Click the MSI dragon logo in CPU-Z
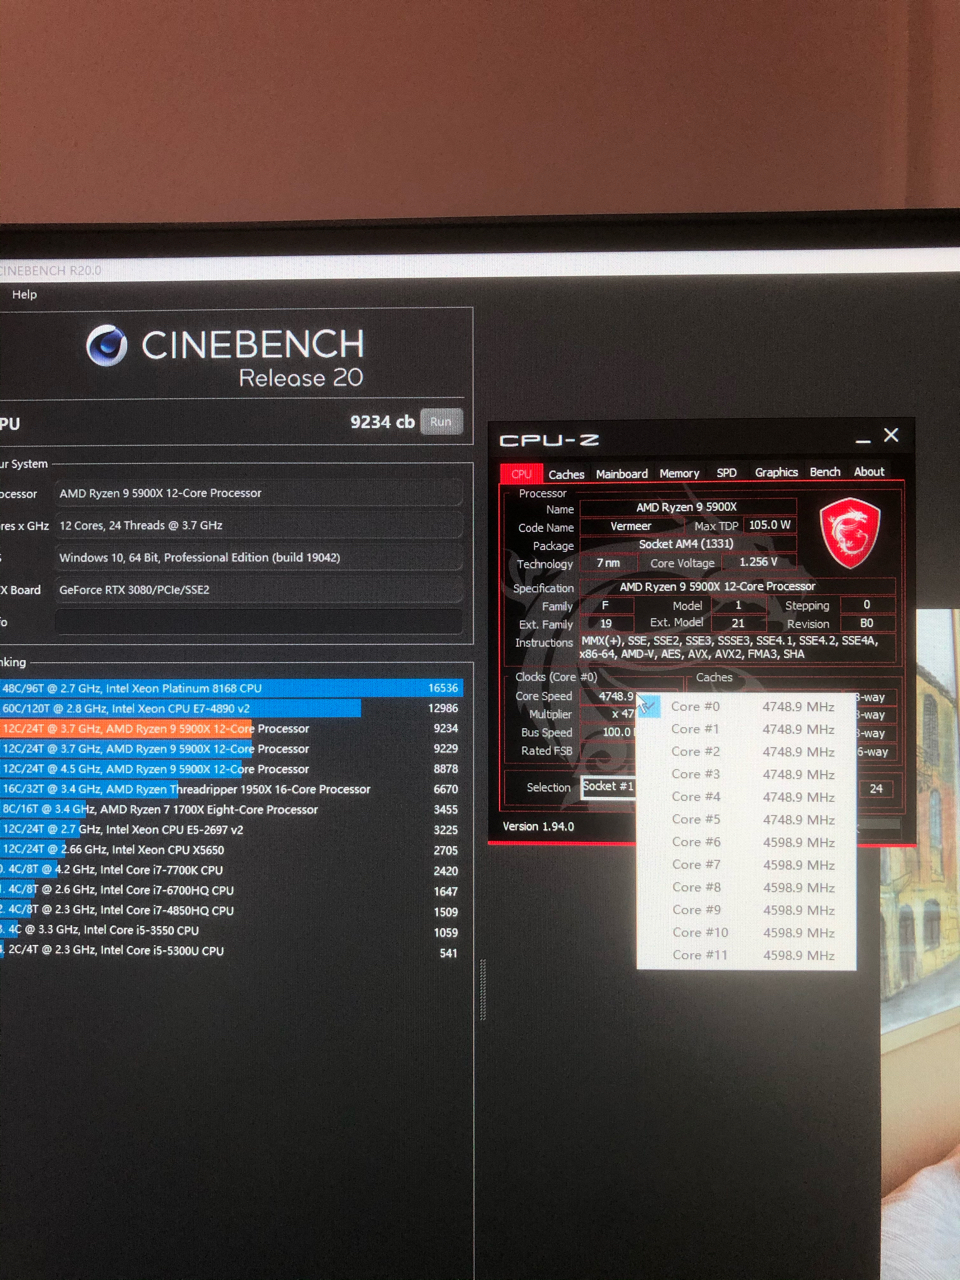The width and height of the screenshot is (960, 1280). [850, 532]
